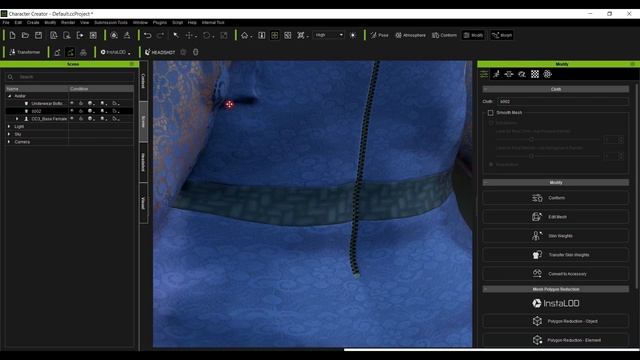The image size is (640, 360).
Task: Click the Save Project icon
Action: 38,36
